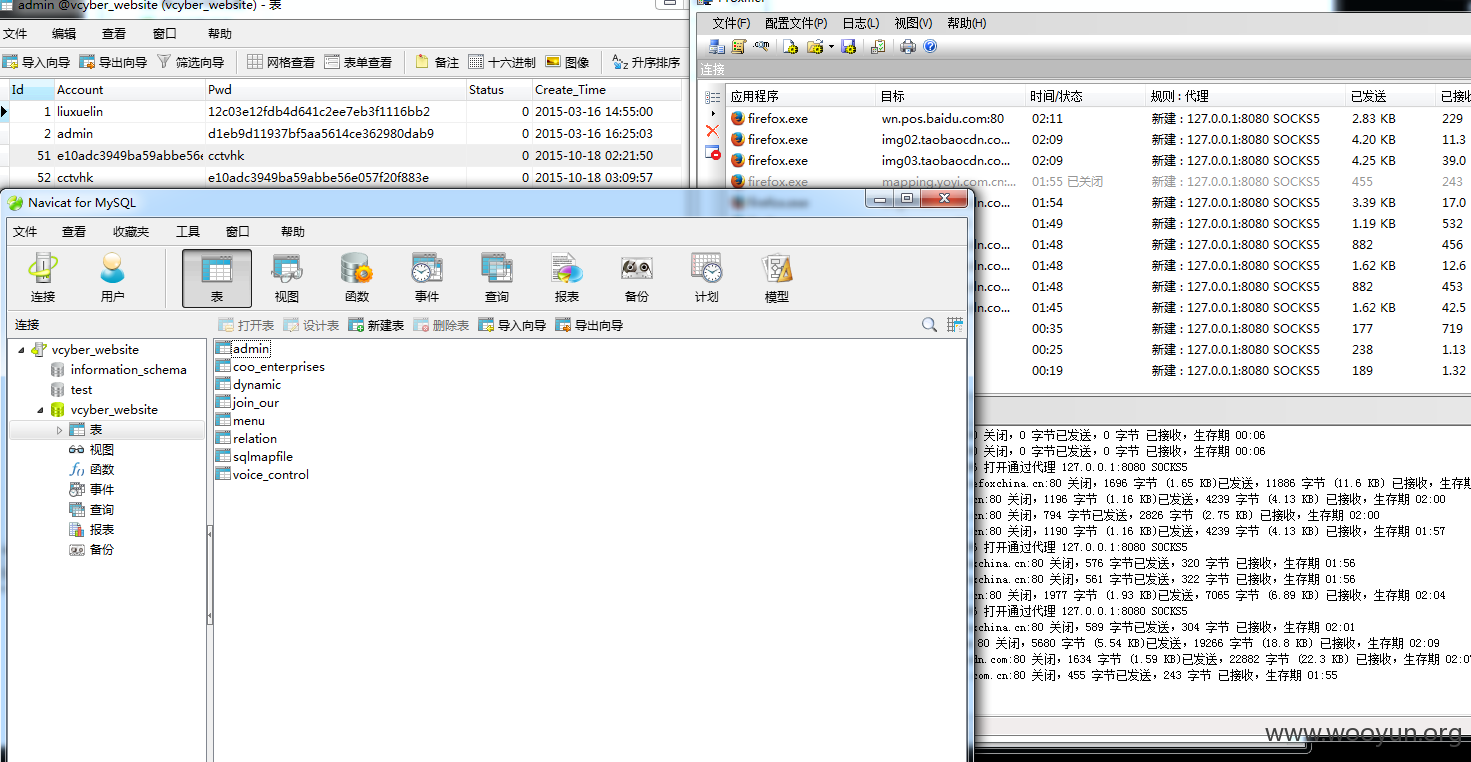Collapse the vcyber_website database node

pyautogui.click(x=41, y=410)
